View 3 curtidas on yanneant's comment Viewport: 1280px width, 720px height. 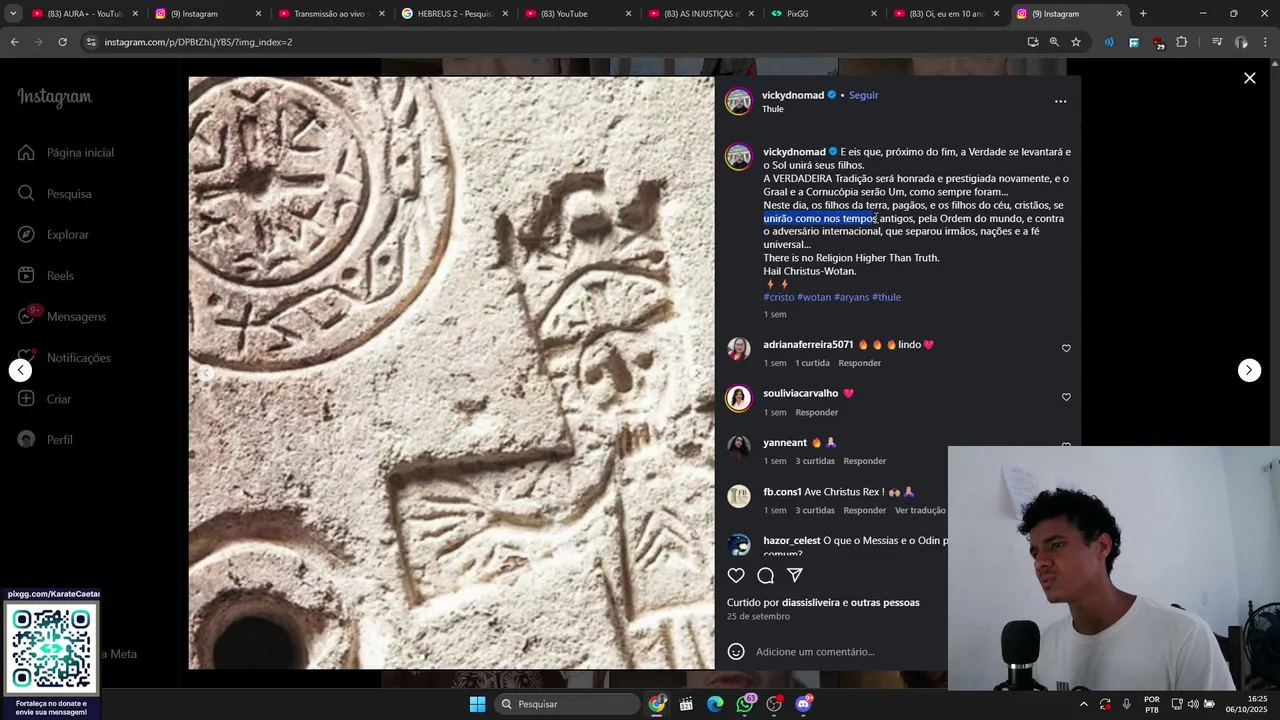pos(815,461)
